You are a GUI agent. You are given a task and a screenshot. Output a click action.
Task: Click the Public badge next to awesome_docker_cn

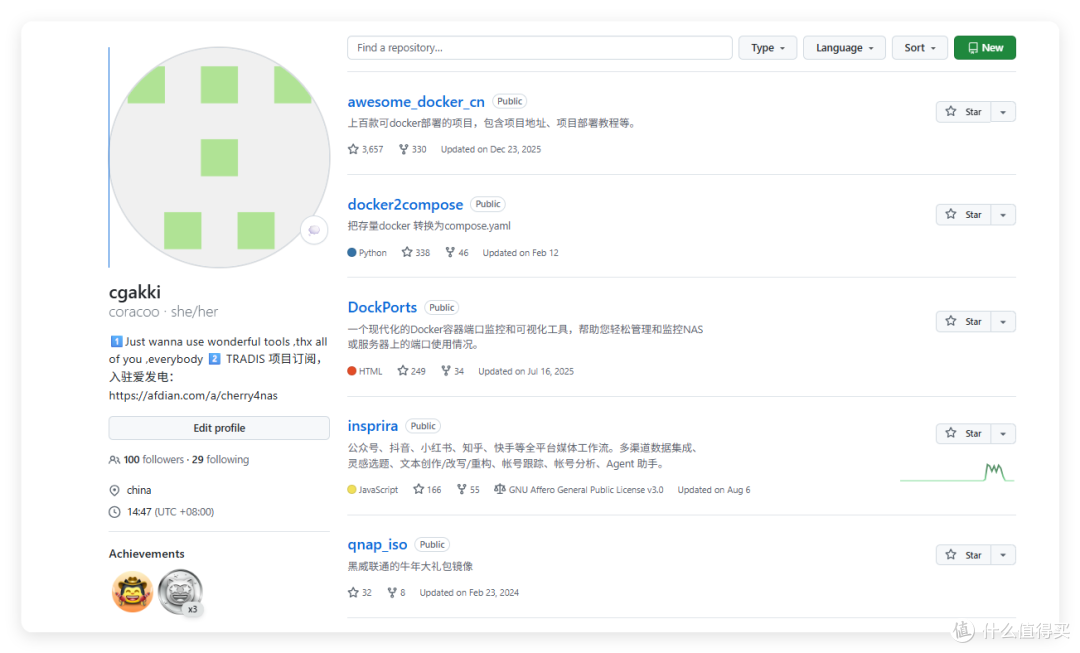(x=510, y=101)
